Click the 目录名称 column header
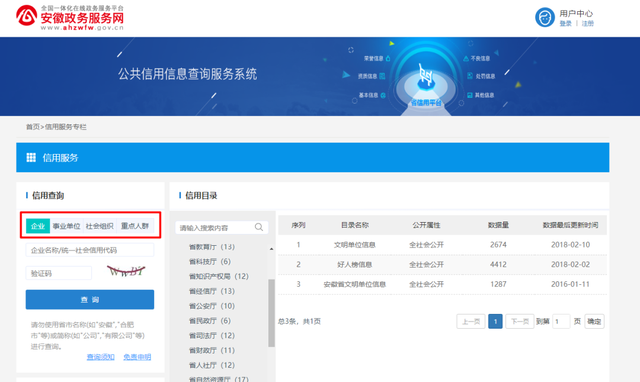The image size is (640, 382). (355, 225)
